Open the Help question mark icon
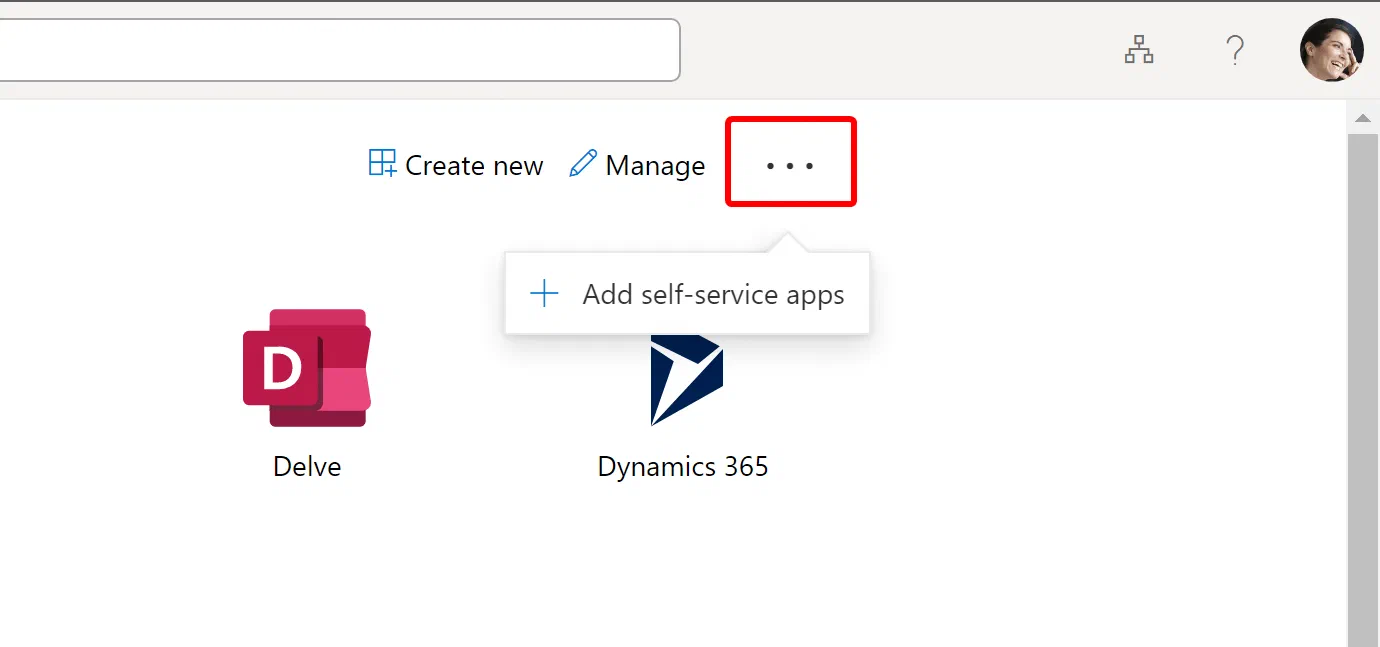This screenshot has height=647, width=1380. [x=1235, y=49]
